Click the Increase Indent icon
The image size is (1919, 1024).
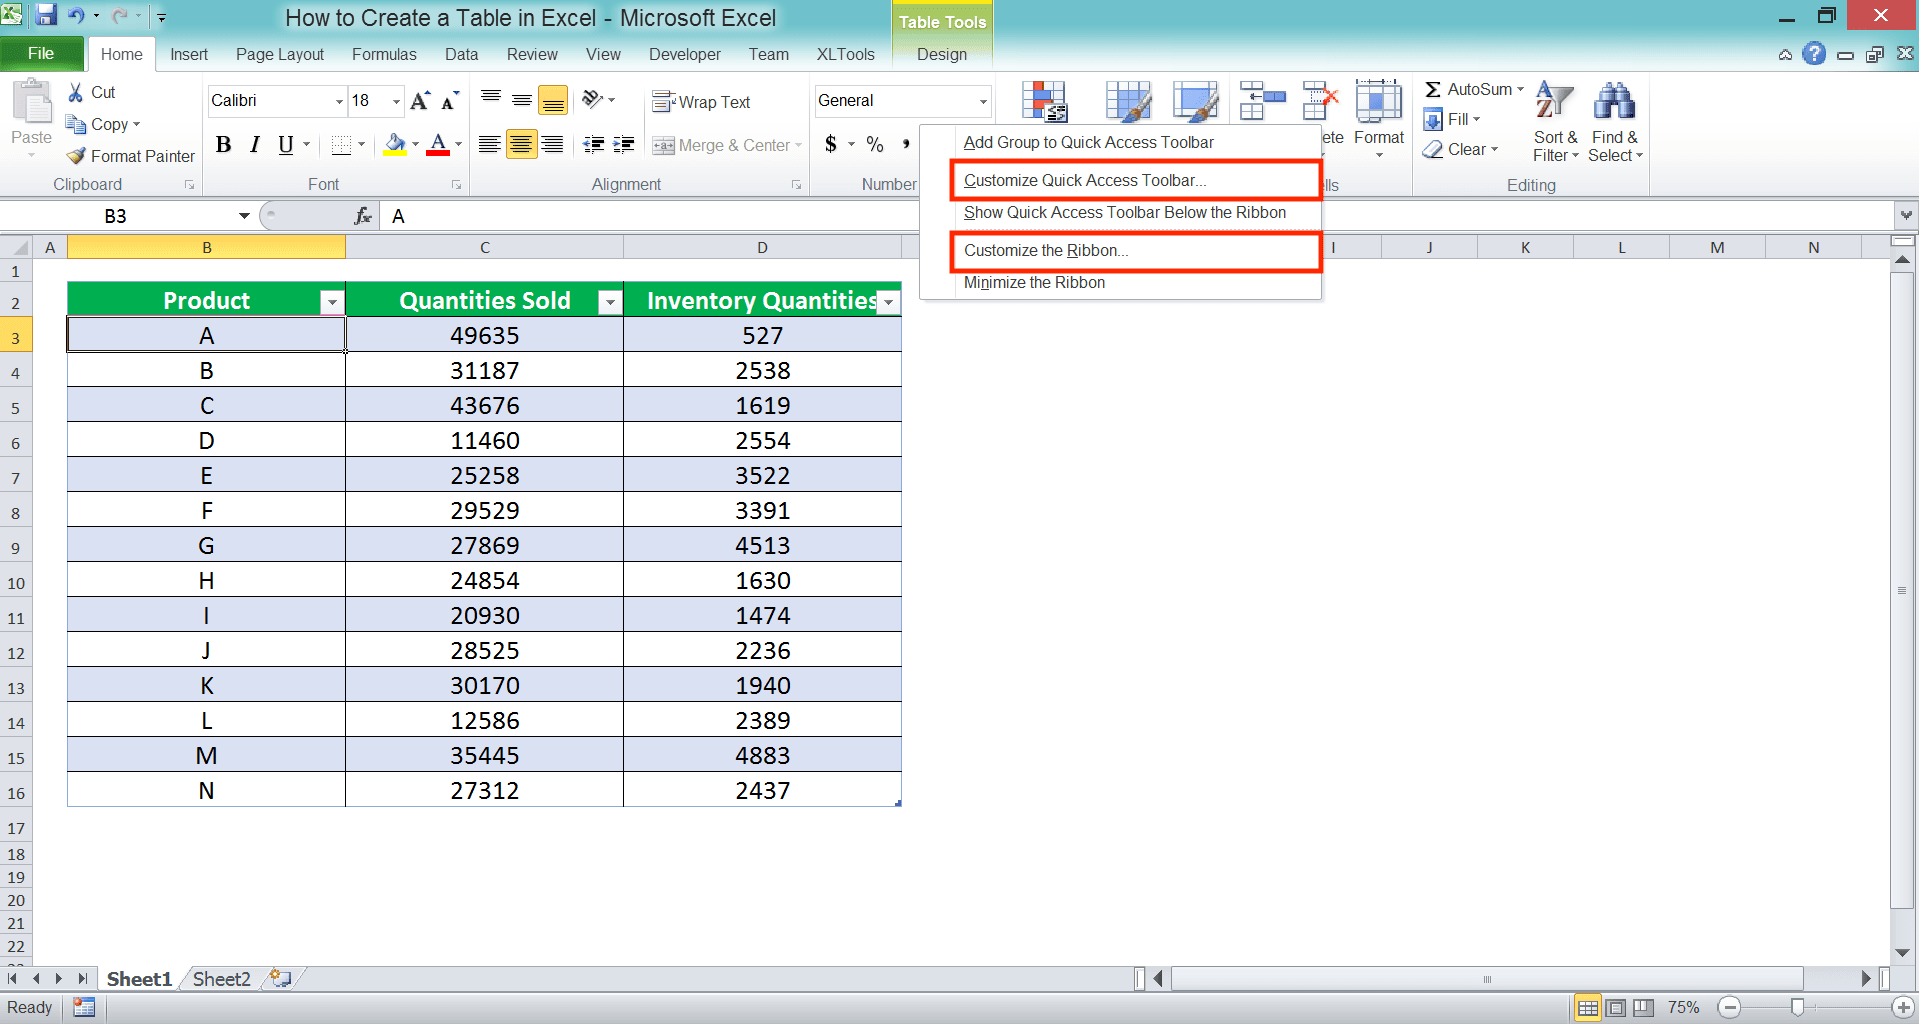click(x=624, y=145)
